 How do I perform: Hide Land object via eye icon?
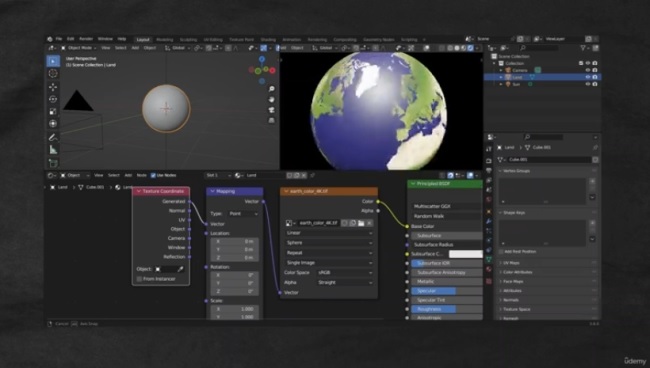[x=587, y=77]
